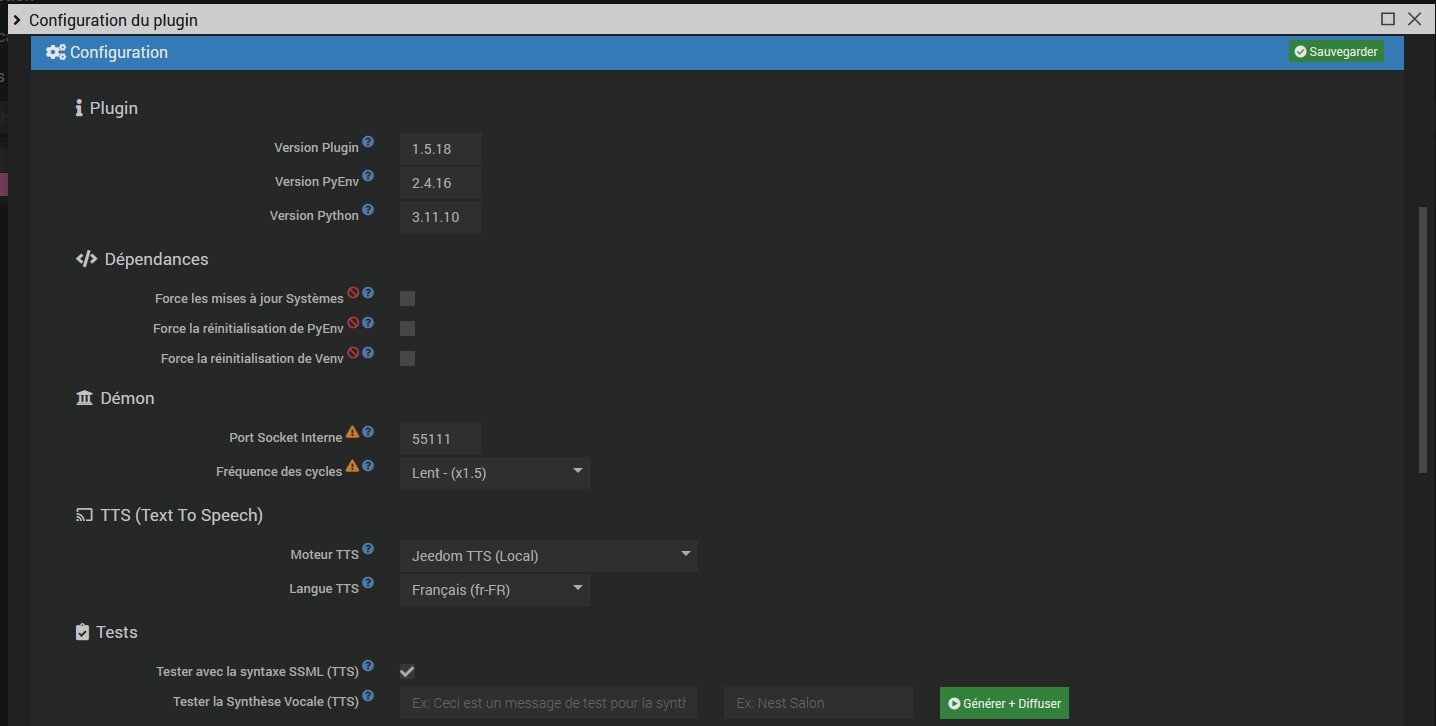The width and height of the screenshot is (1436, 726).
Task: Click help icon beside Version PyEnv
Action: [368, 176]
